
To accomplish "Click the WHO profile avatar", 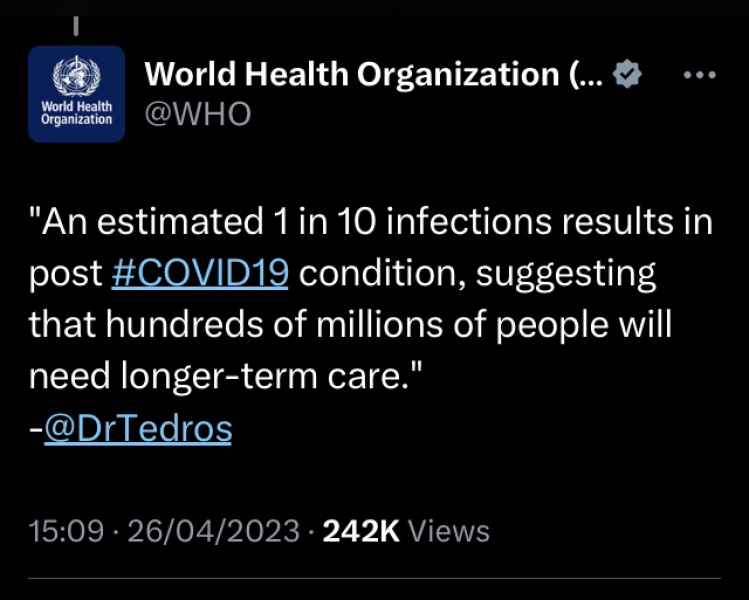I will [x=76, y=94].
